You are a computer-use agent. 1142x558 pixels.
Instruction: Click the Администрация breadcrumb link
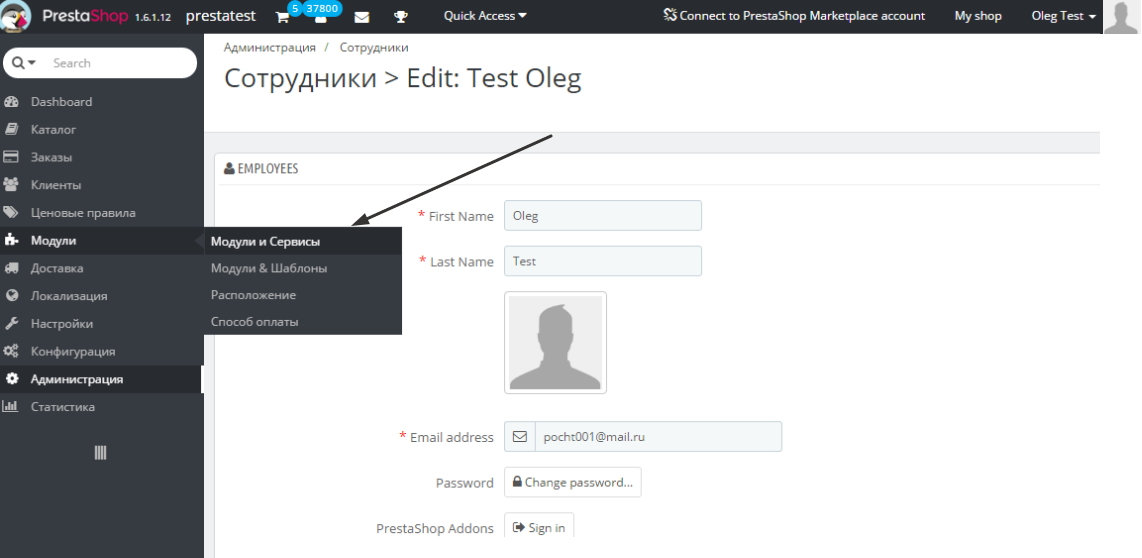[x=269, y=47]
